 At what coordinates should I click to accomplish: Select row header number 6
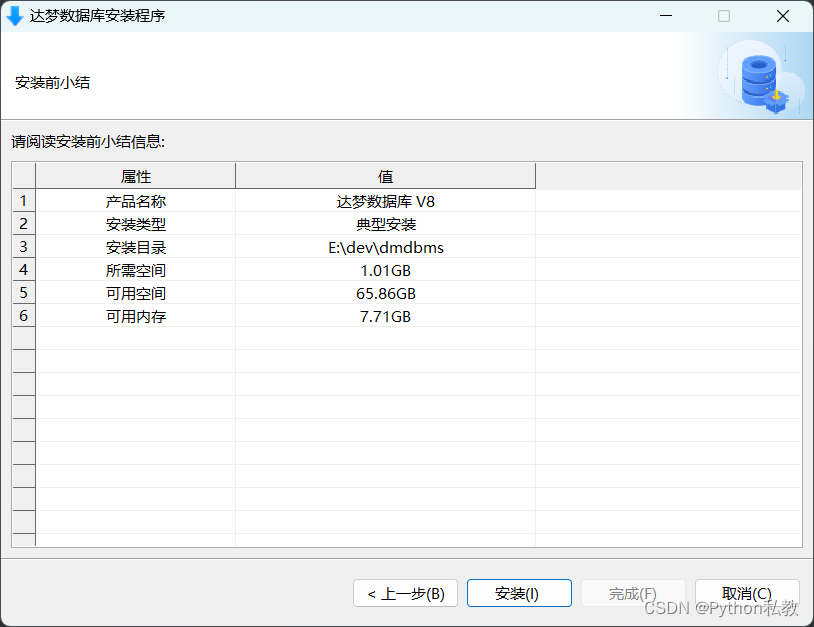[x=23, y=315]
